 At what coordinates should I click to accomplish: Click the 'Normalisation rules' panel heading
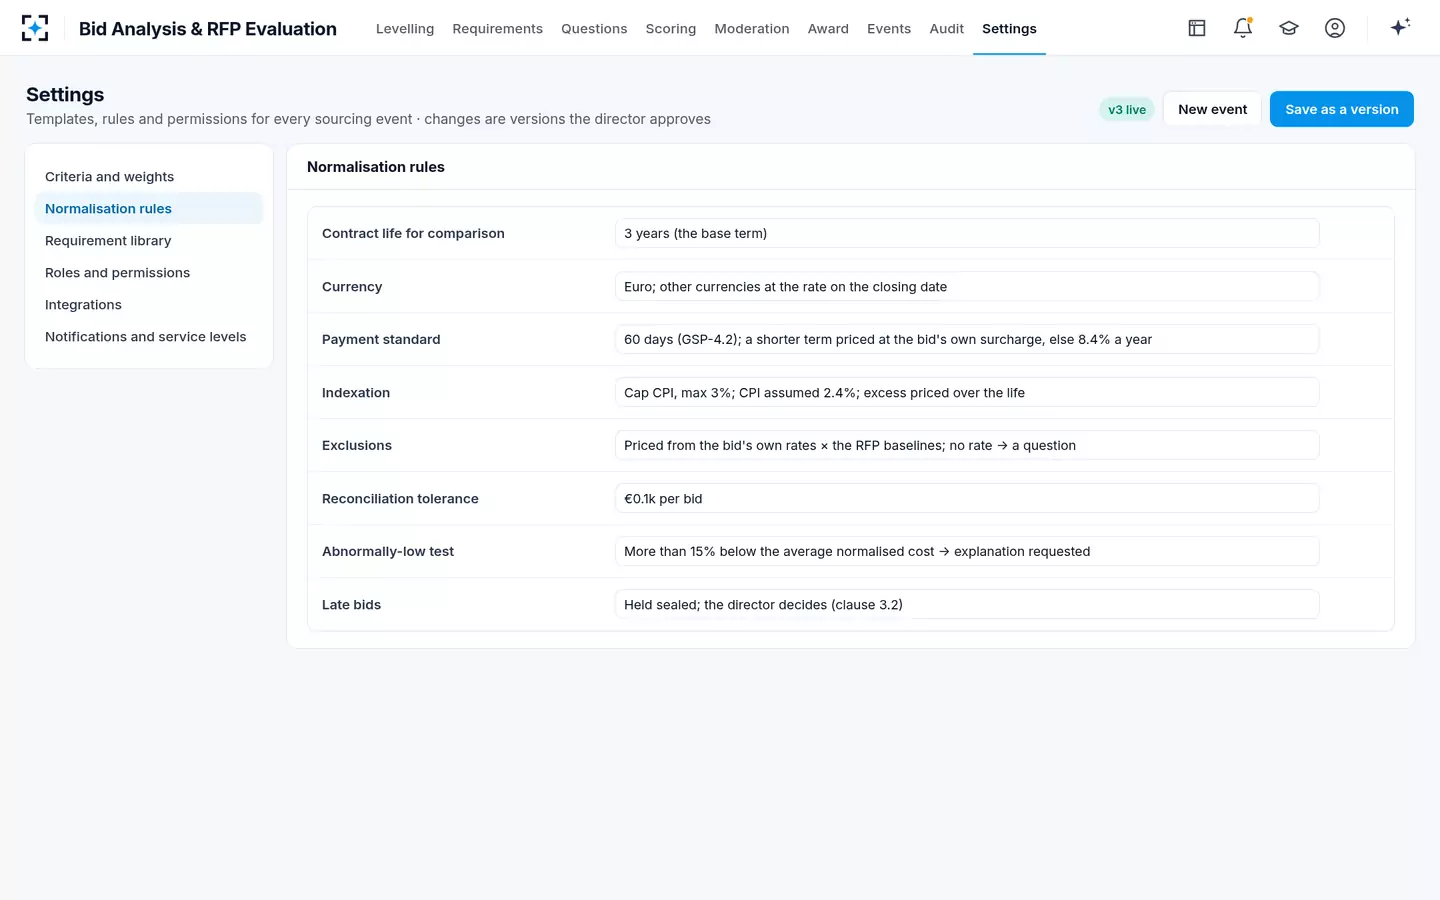click(x=376, y=167)
